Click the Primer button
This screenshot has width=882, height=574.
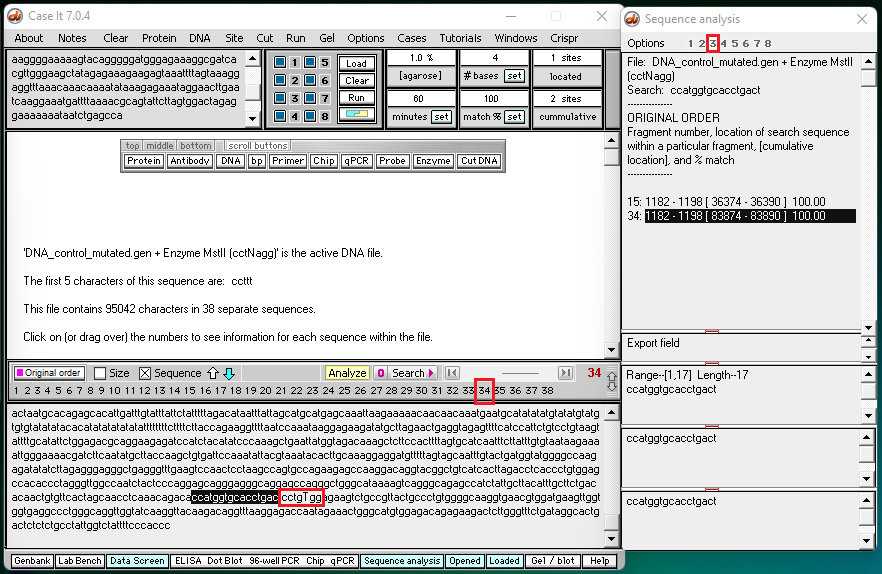[x=287, y=161]
